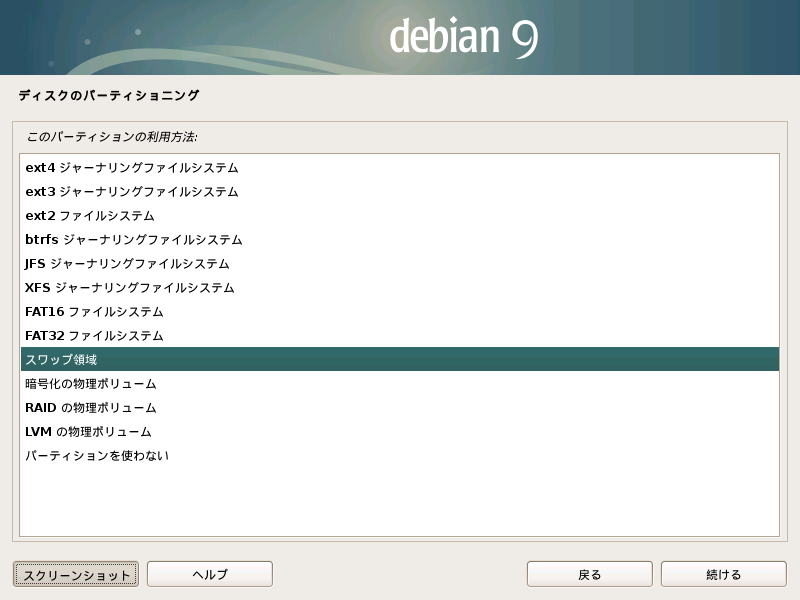Image resolution: width=800 pixels, height=600 pixels.
Task: Go back using the 戻る button
Action: coord(590,574)
